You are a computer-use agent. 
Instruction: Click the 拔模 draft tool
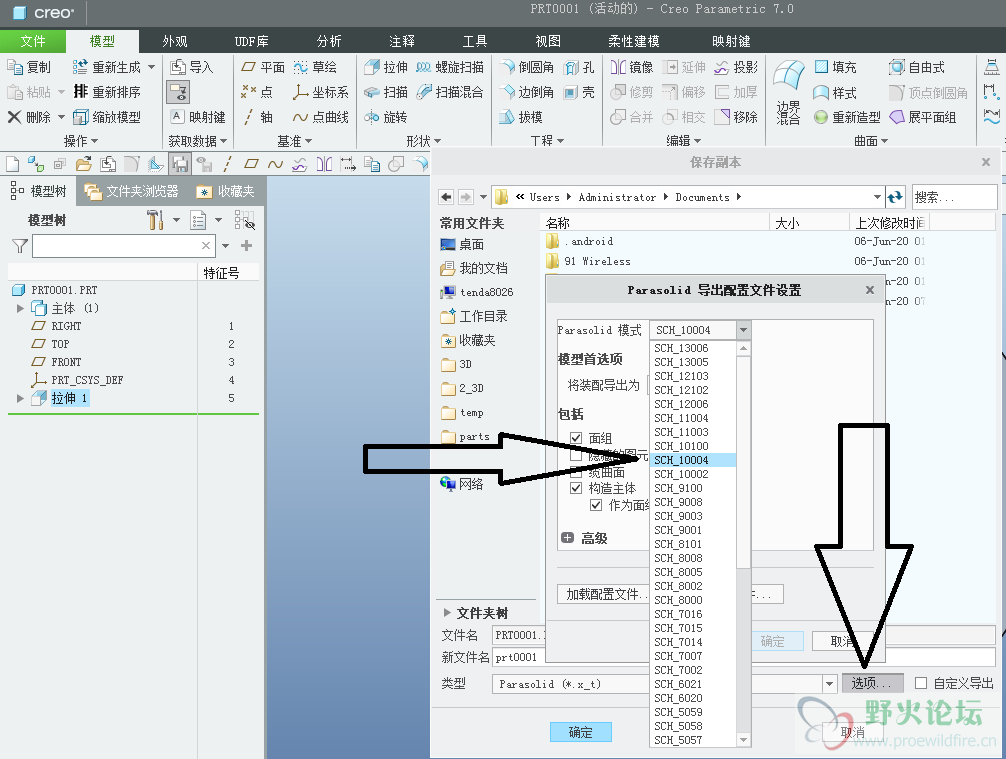point(521,117)
